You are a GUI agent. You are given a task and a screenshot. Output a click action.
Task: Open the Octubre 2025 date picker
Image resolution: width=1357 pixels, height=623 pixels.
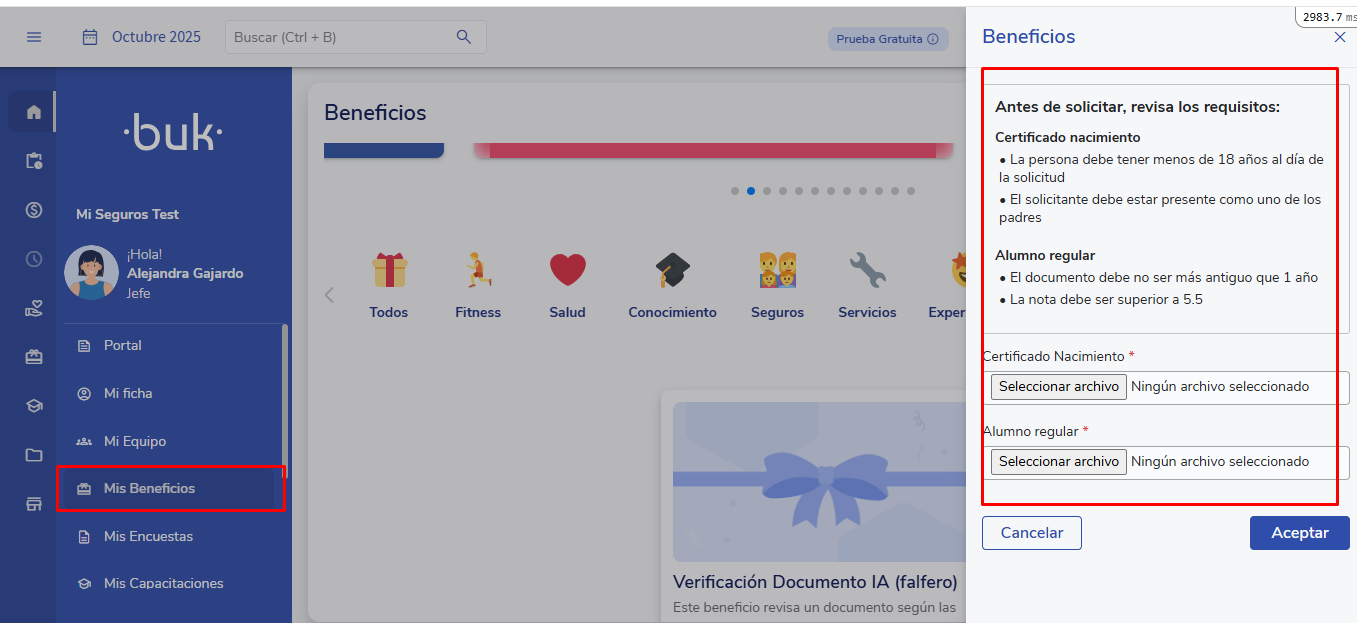click(x=141, y=37)
